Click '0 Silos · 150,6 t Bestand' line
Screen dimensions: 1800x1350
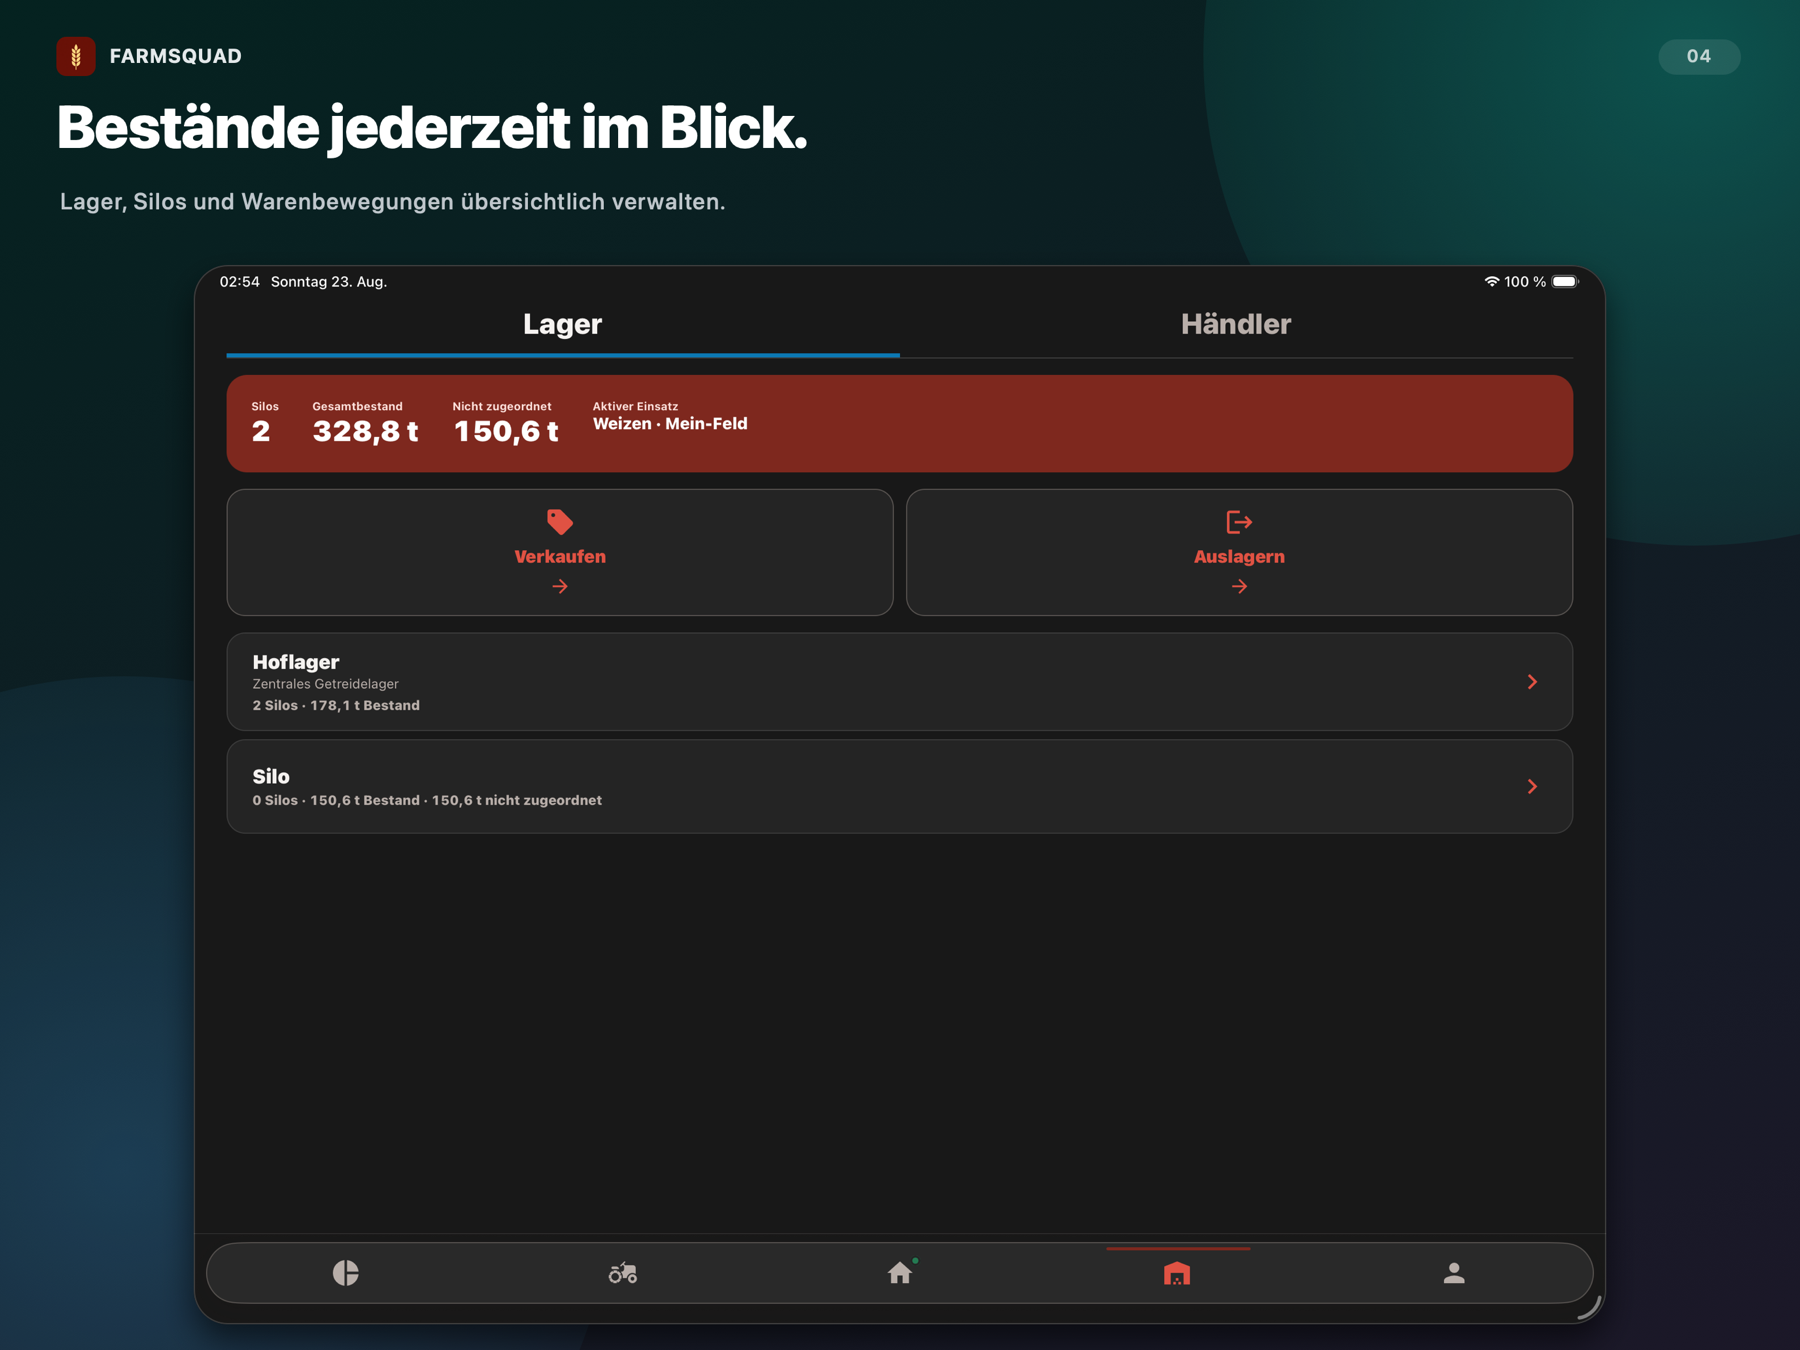point(427,801)
